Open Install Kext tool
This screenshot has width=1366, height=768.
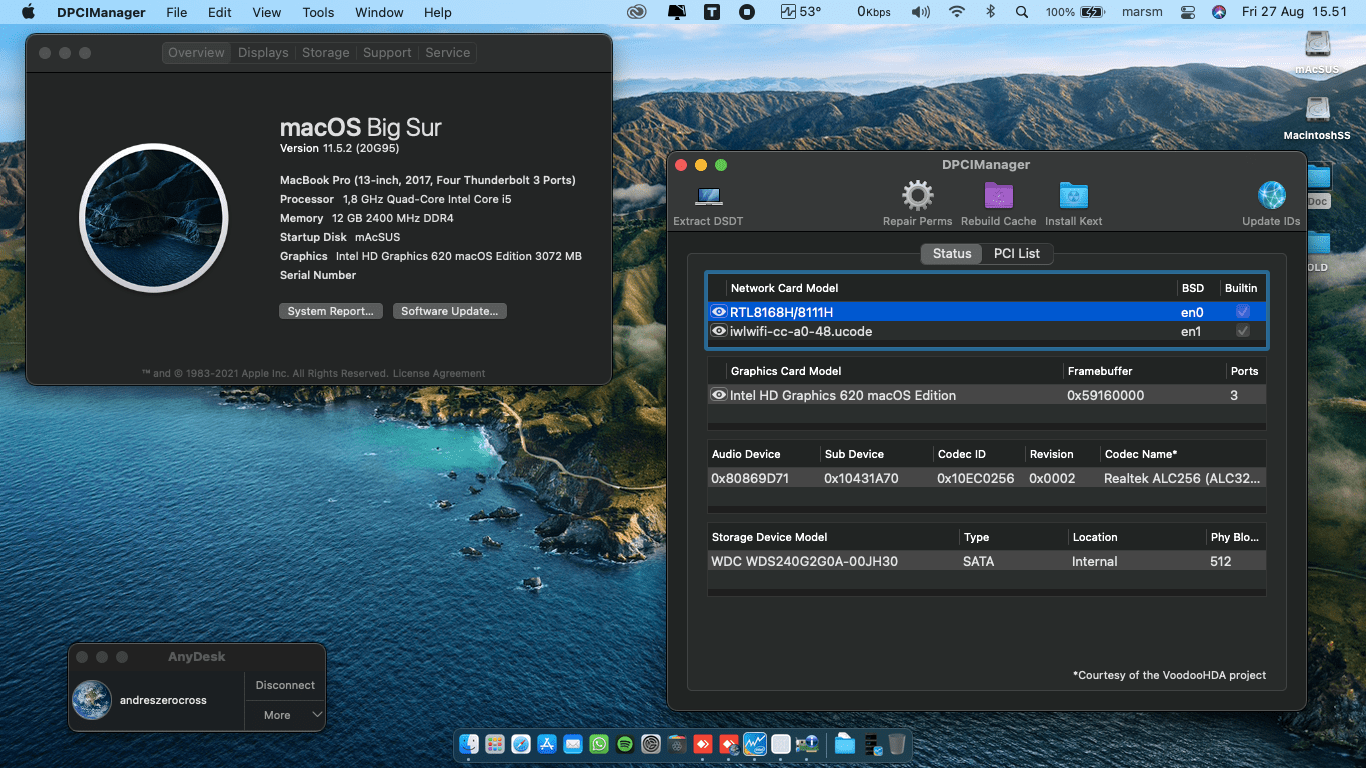click(1073, 196)
